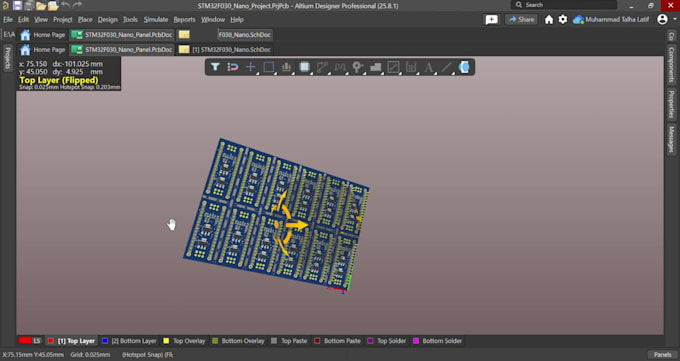Select the place component chip tool
The width and height of the screenshot is (680, 361).
point(304,67)
